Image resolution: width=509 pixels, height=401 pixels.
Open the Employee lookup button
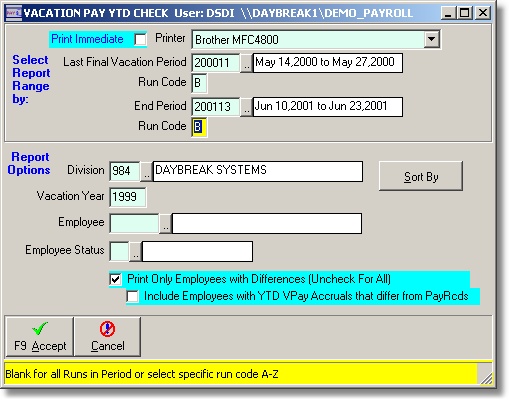pos(165,223)
